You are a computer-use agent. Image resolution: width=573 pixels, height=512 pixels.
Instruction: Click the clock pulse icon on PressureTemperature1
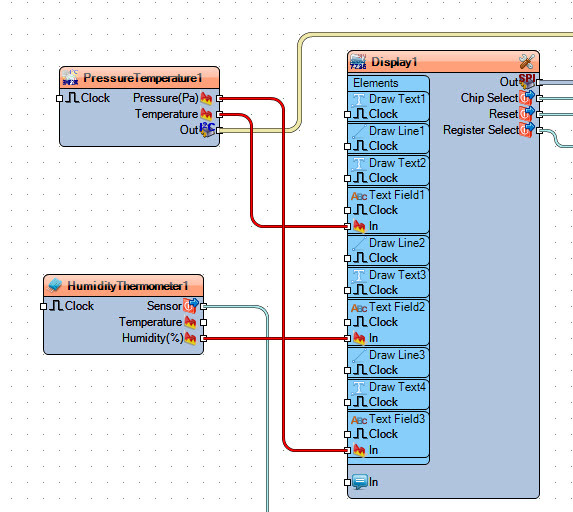(72, 98)
